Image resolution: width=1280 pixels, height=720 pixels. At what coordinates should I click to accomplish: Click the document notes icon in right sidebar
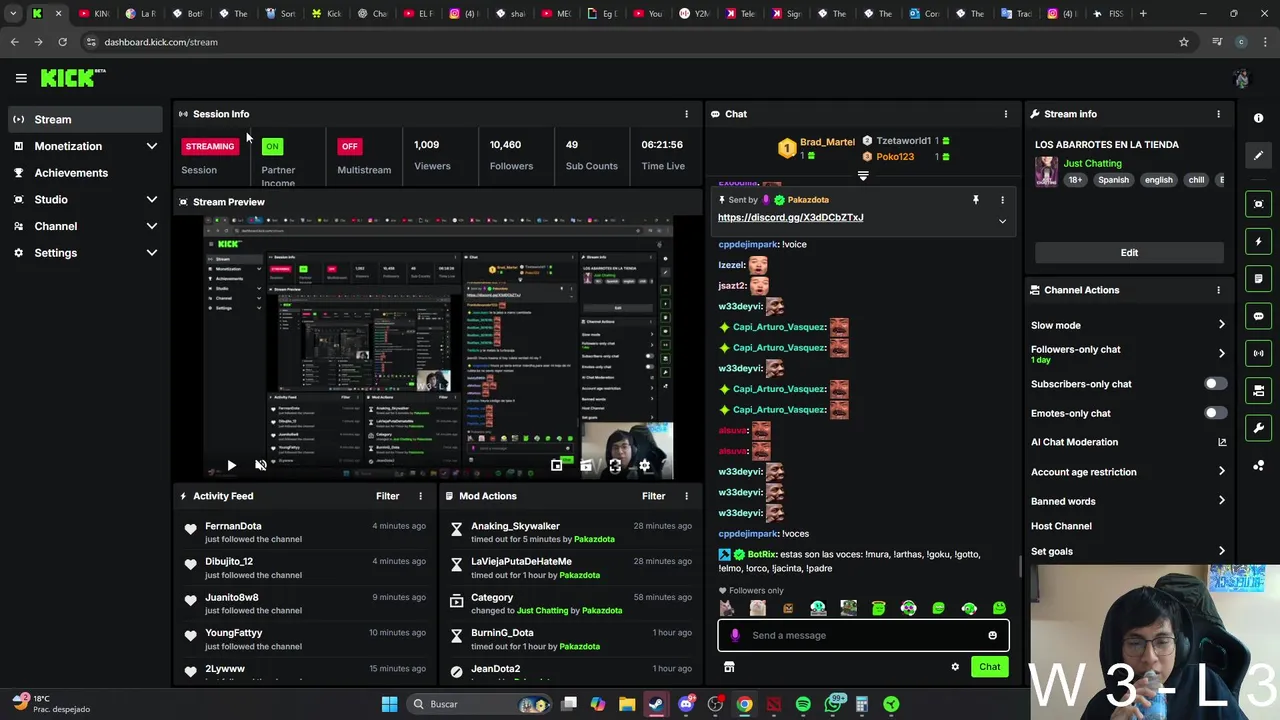[1258, 279]
